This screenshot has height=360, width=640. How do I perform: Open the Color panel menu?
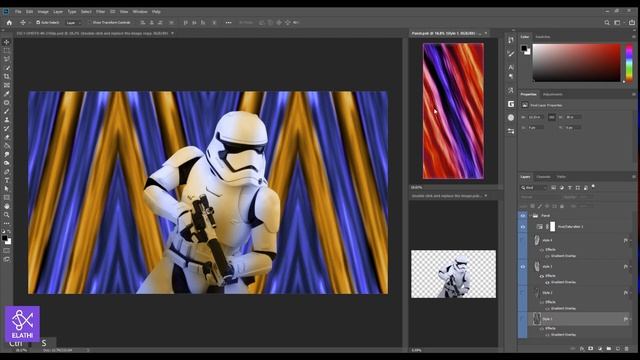click(633, 37)
